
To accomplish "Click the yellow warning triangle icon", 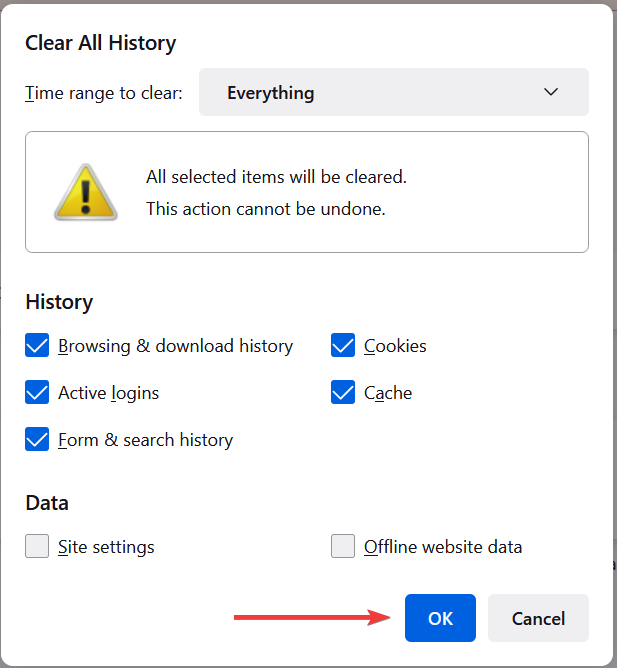I will pyautogui.click(x=86, y=192).
